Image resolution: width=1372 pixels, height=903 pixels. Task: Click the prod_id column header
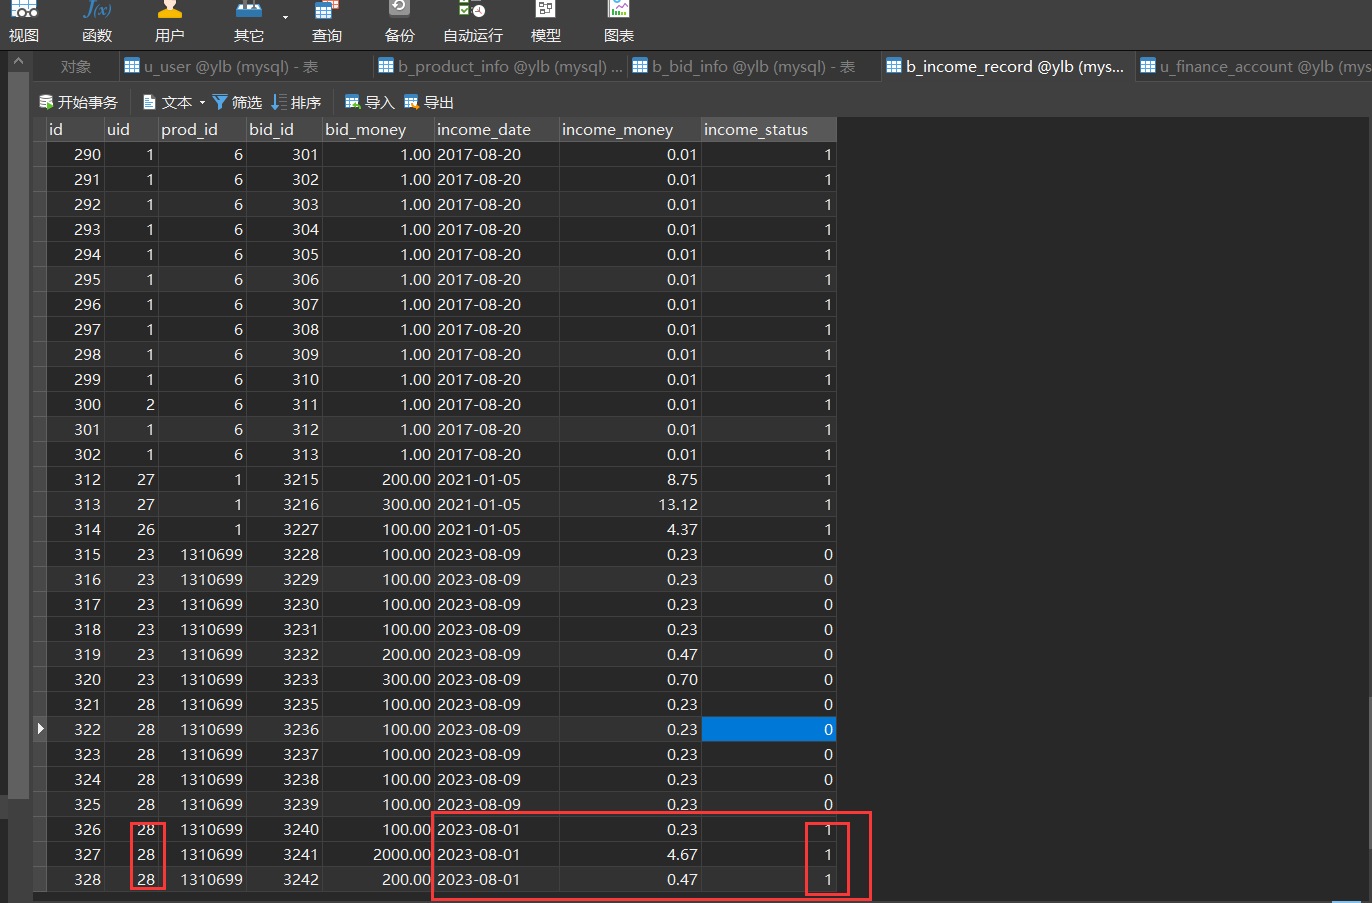coord(202,129)
